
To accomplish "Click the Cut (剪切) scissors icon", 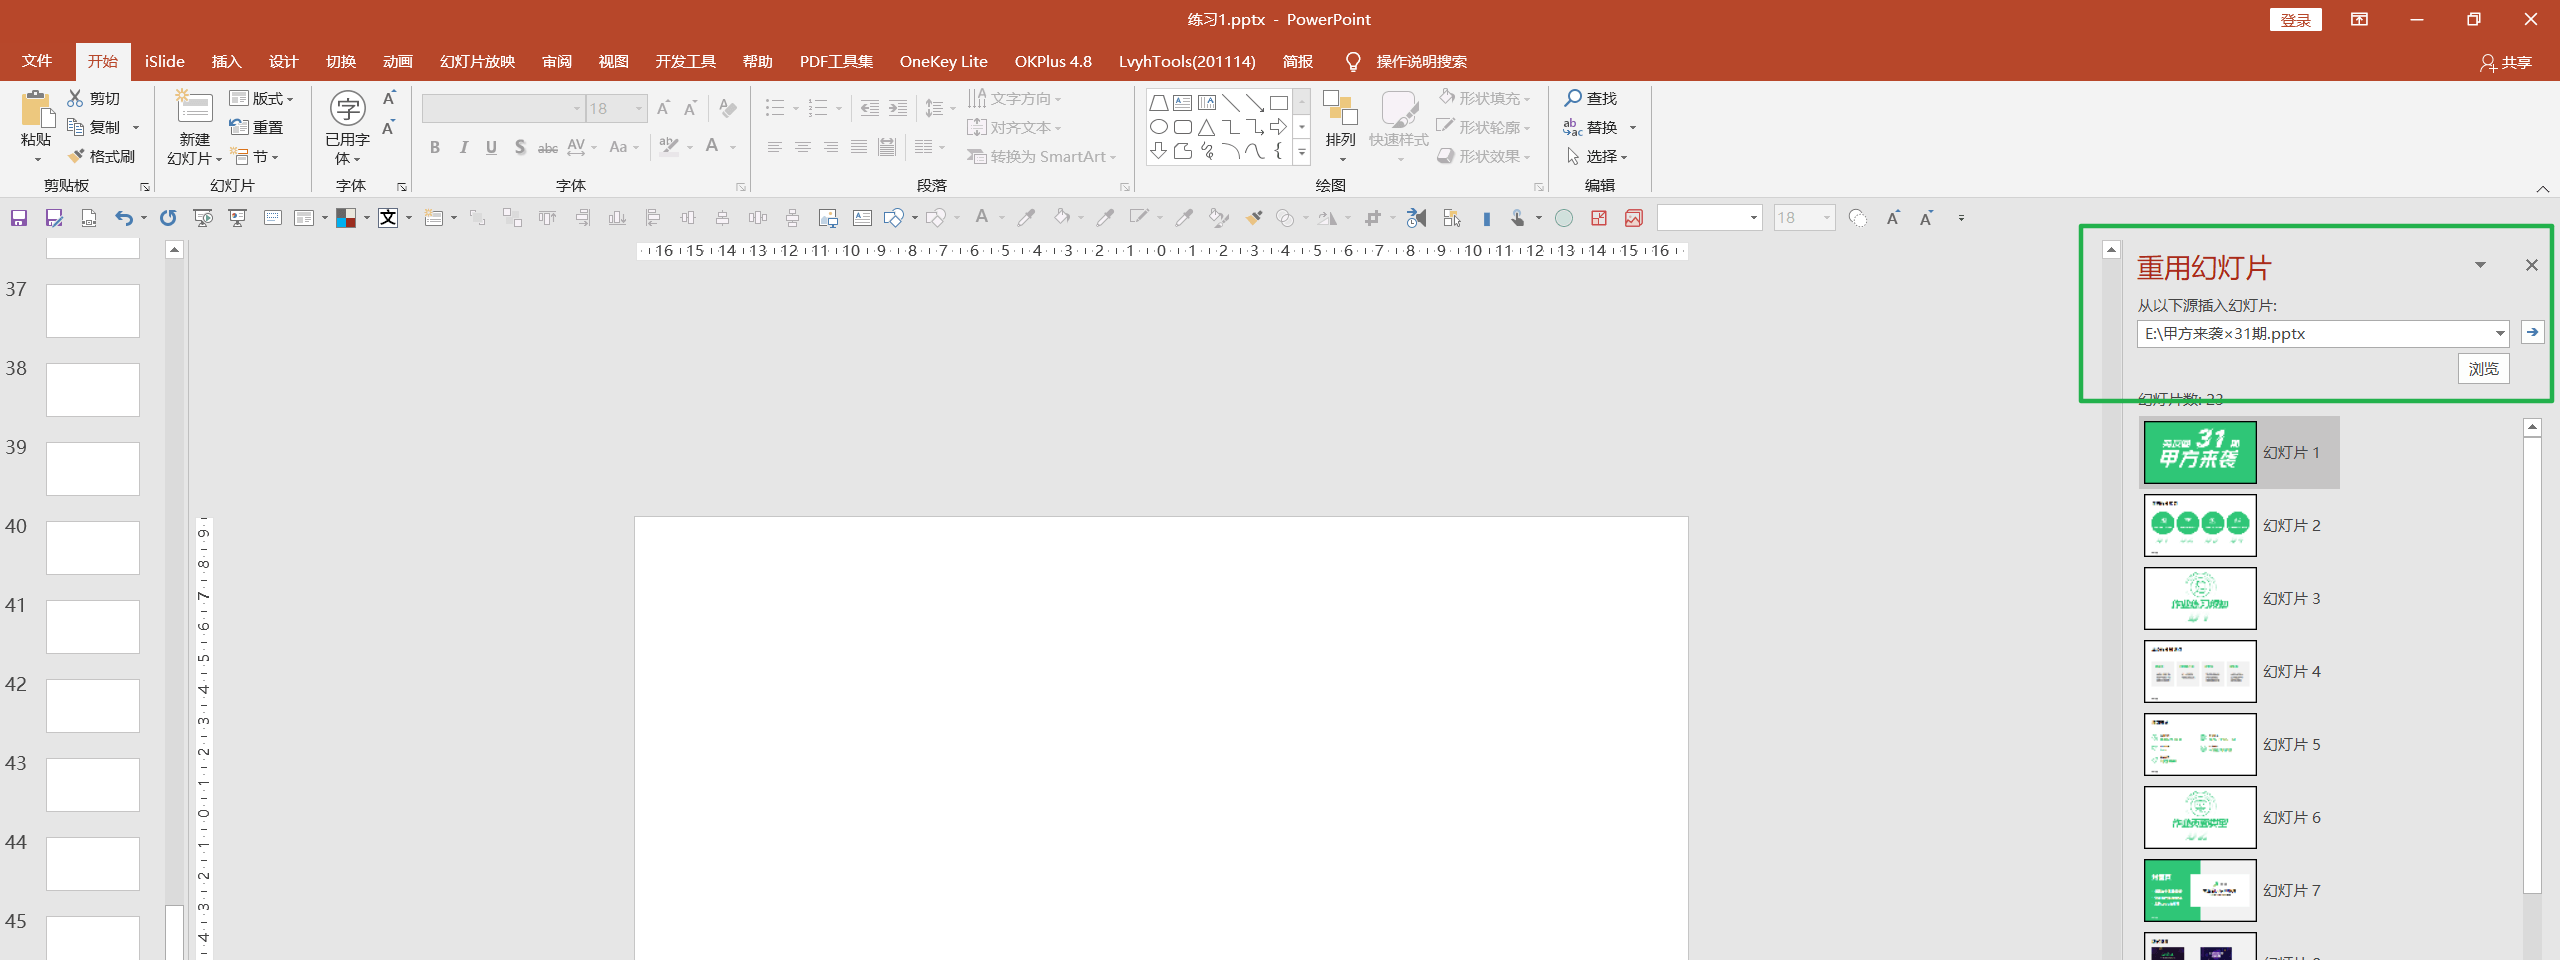I will (75, 98).
